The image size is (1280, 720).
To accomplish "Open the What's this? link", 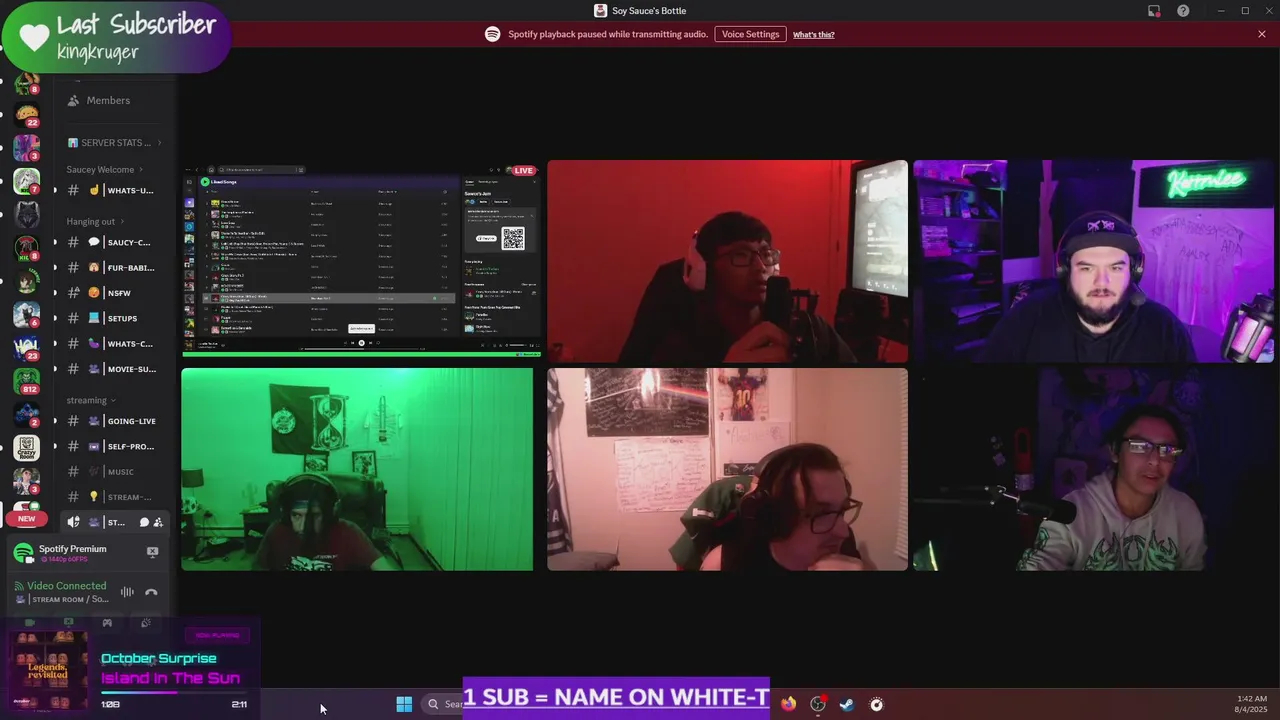I will click(813, 34).
